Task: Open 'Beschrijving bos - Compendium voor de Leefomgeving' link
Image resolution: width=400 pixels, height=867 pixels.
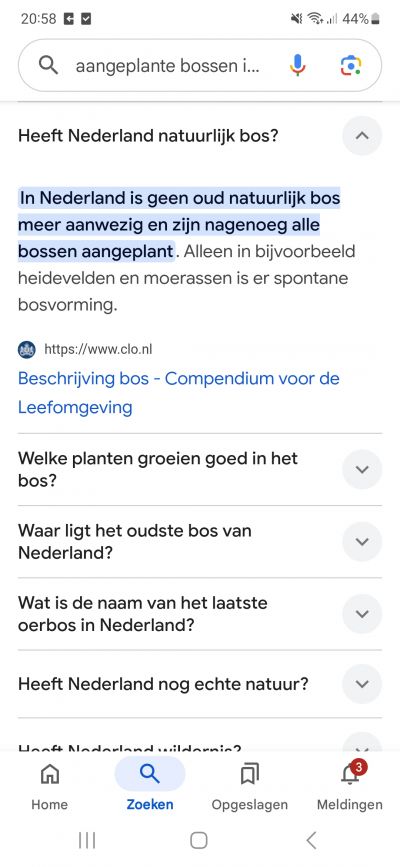Action: (x=179, y=393)
